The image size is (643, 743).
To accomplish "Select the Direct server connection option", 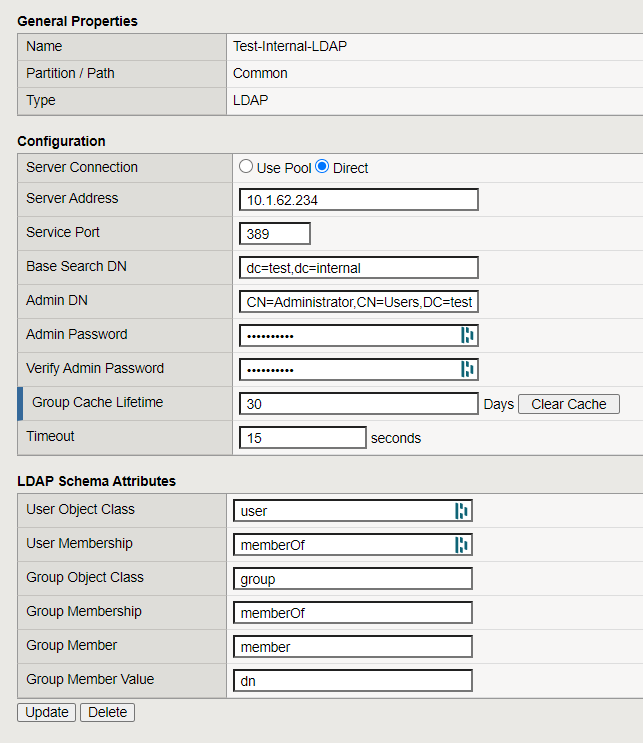I will (x=323, y=167).
